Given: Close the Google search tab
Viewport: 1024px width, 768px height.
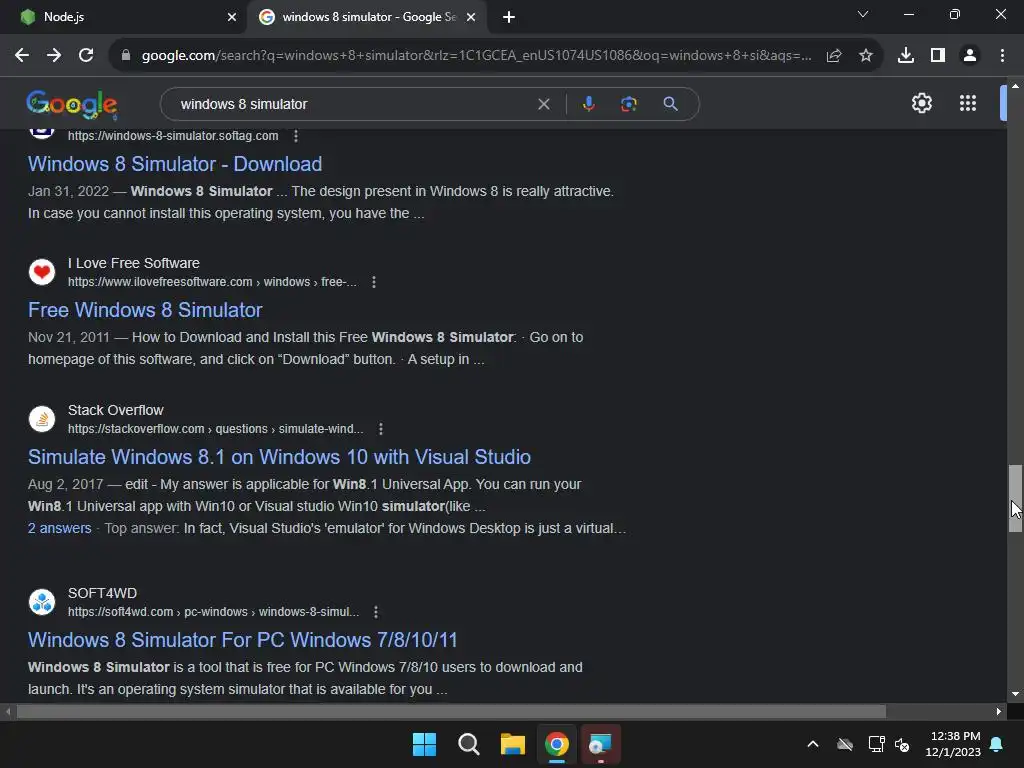Looking at the screenshot, I should (471, 18).
